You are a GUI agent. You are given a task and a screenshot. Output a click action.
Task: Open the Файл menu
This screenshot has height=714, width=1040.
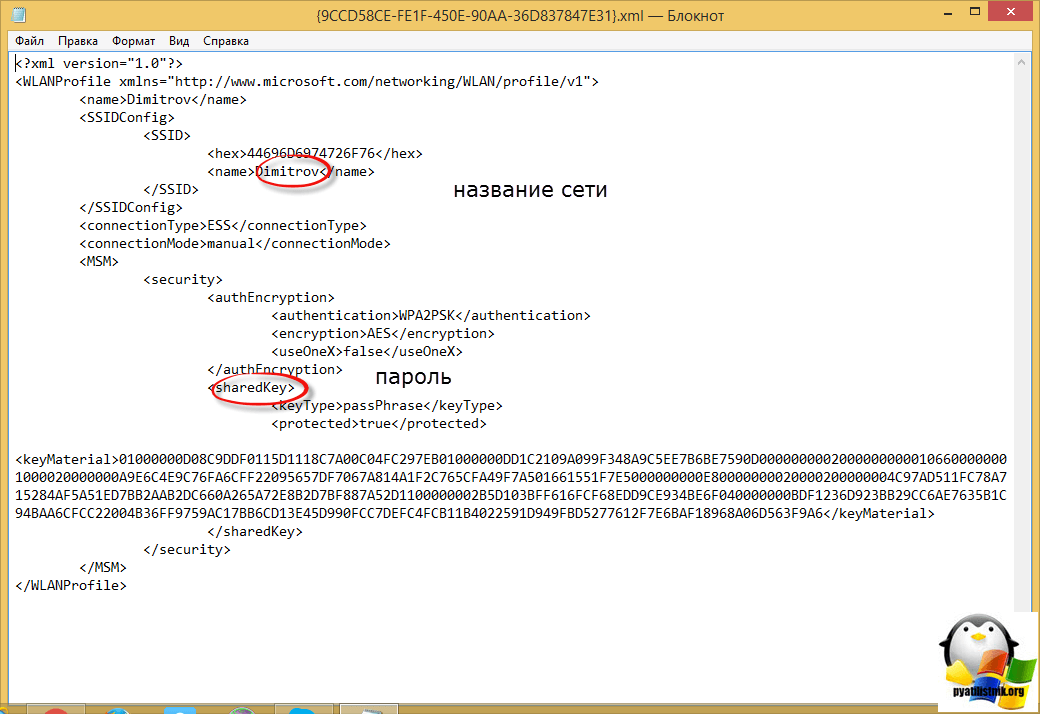click(30, 41)
